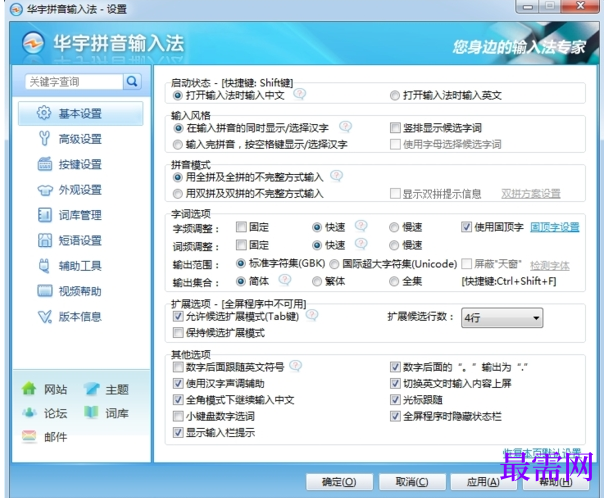The height and width of the screenshot is (498, 612).
Task: Uncheck 使用汉字声调辅助 option
Action: pyautogui.click(x=179, y=383)
